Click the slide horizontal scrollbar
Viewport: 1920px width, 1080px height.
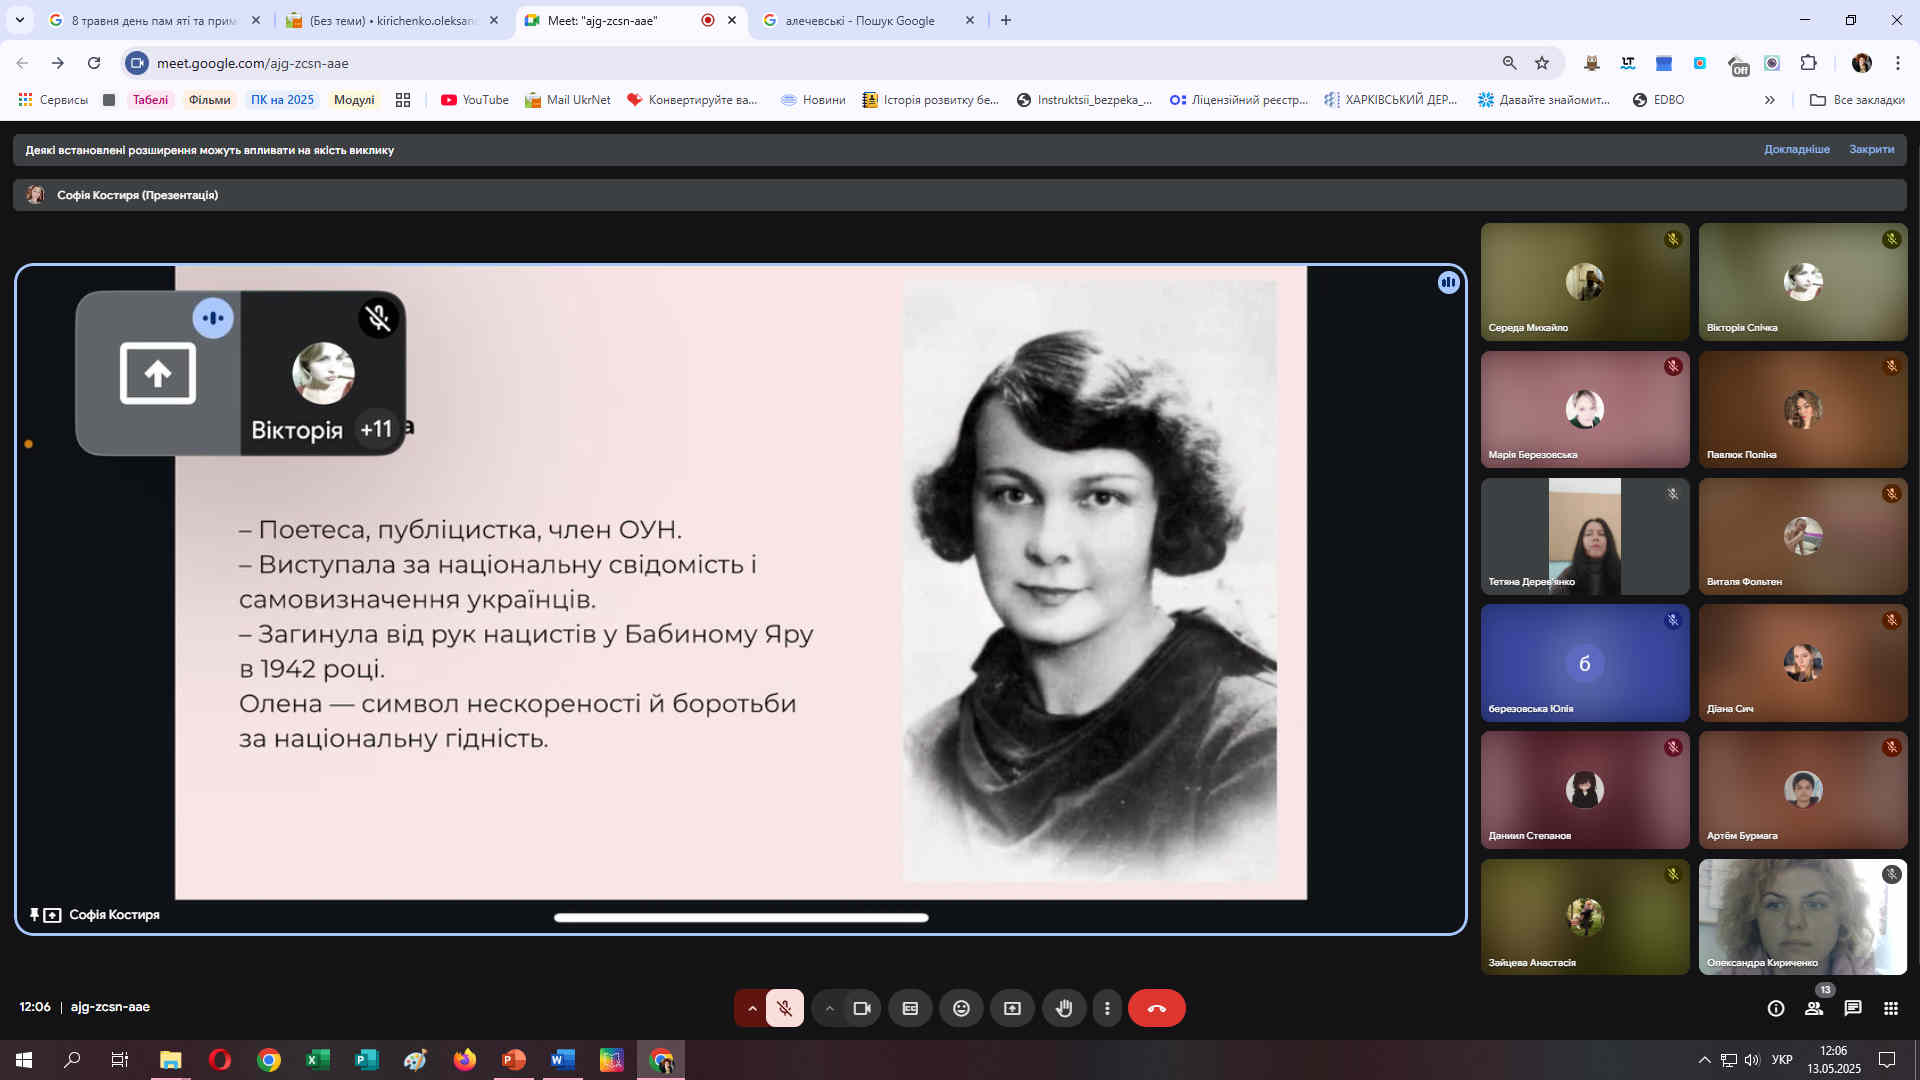tap(740, 917)
